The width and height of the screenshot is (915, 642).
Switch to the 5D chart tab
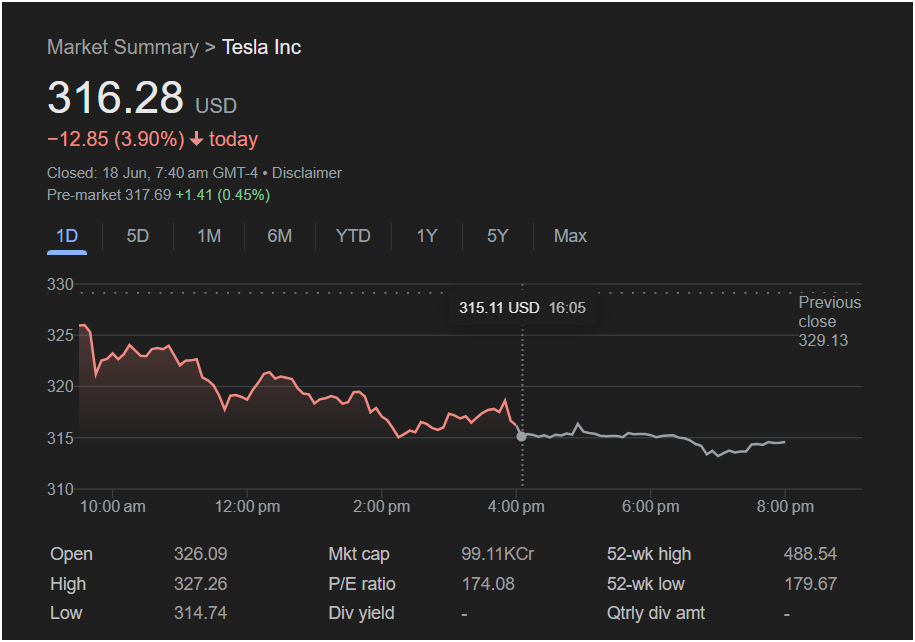[138, 236]
